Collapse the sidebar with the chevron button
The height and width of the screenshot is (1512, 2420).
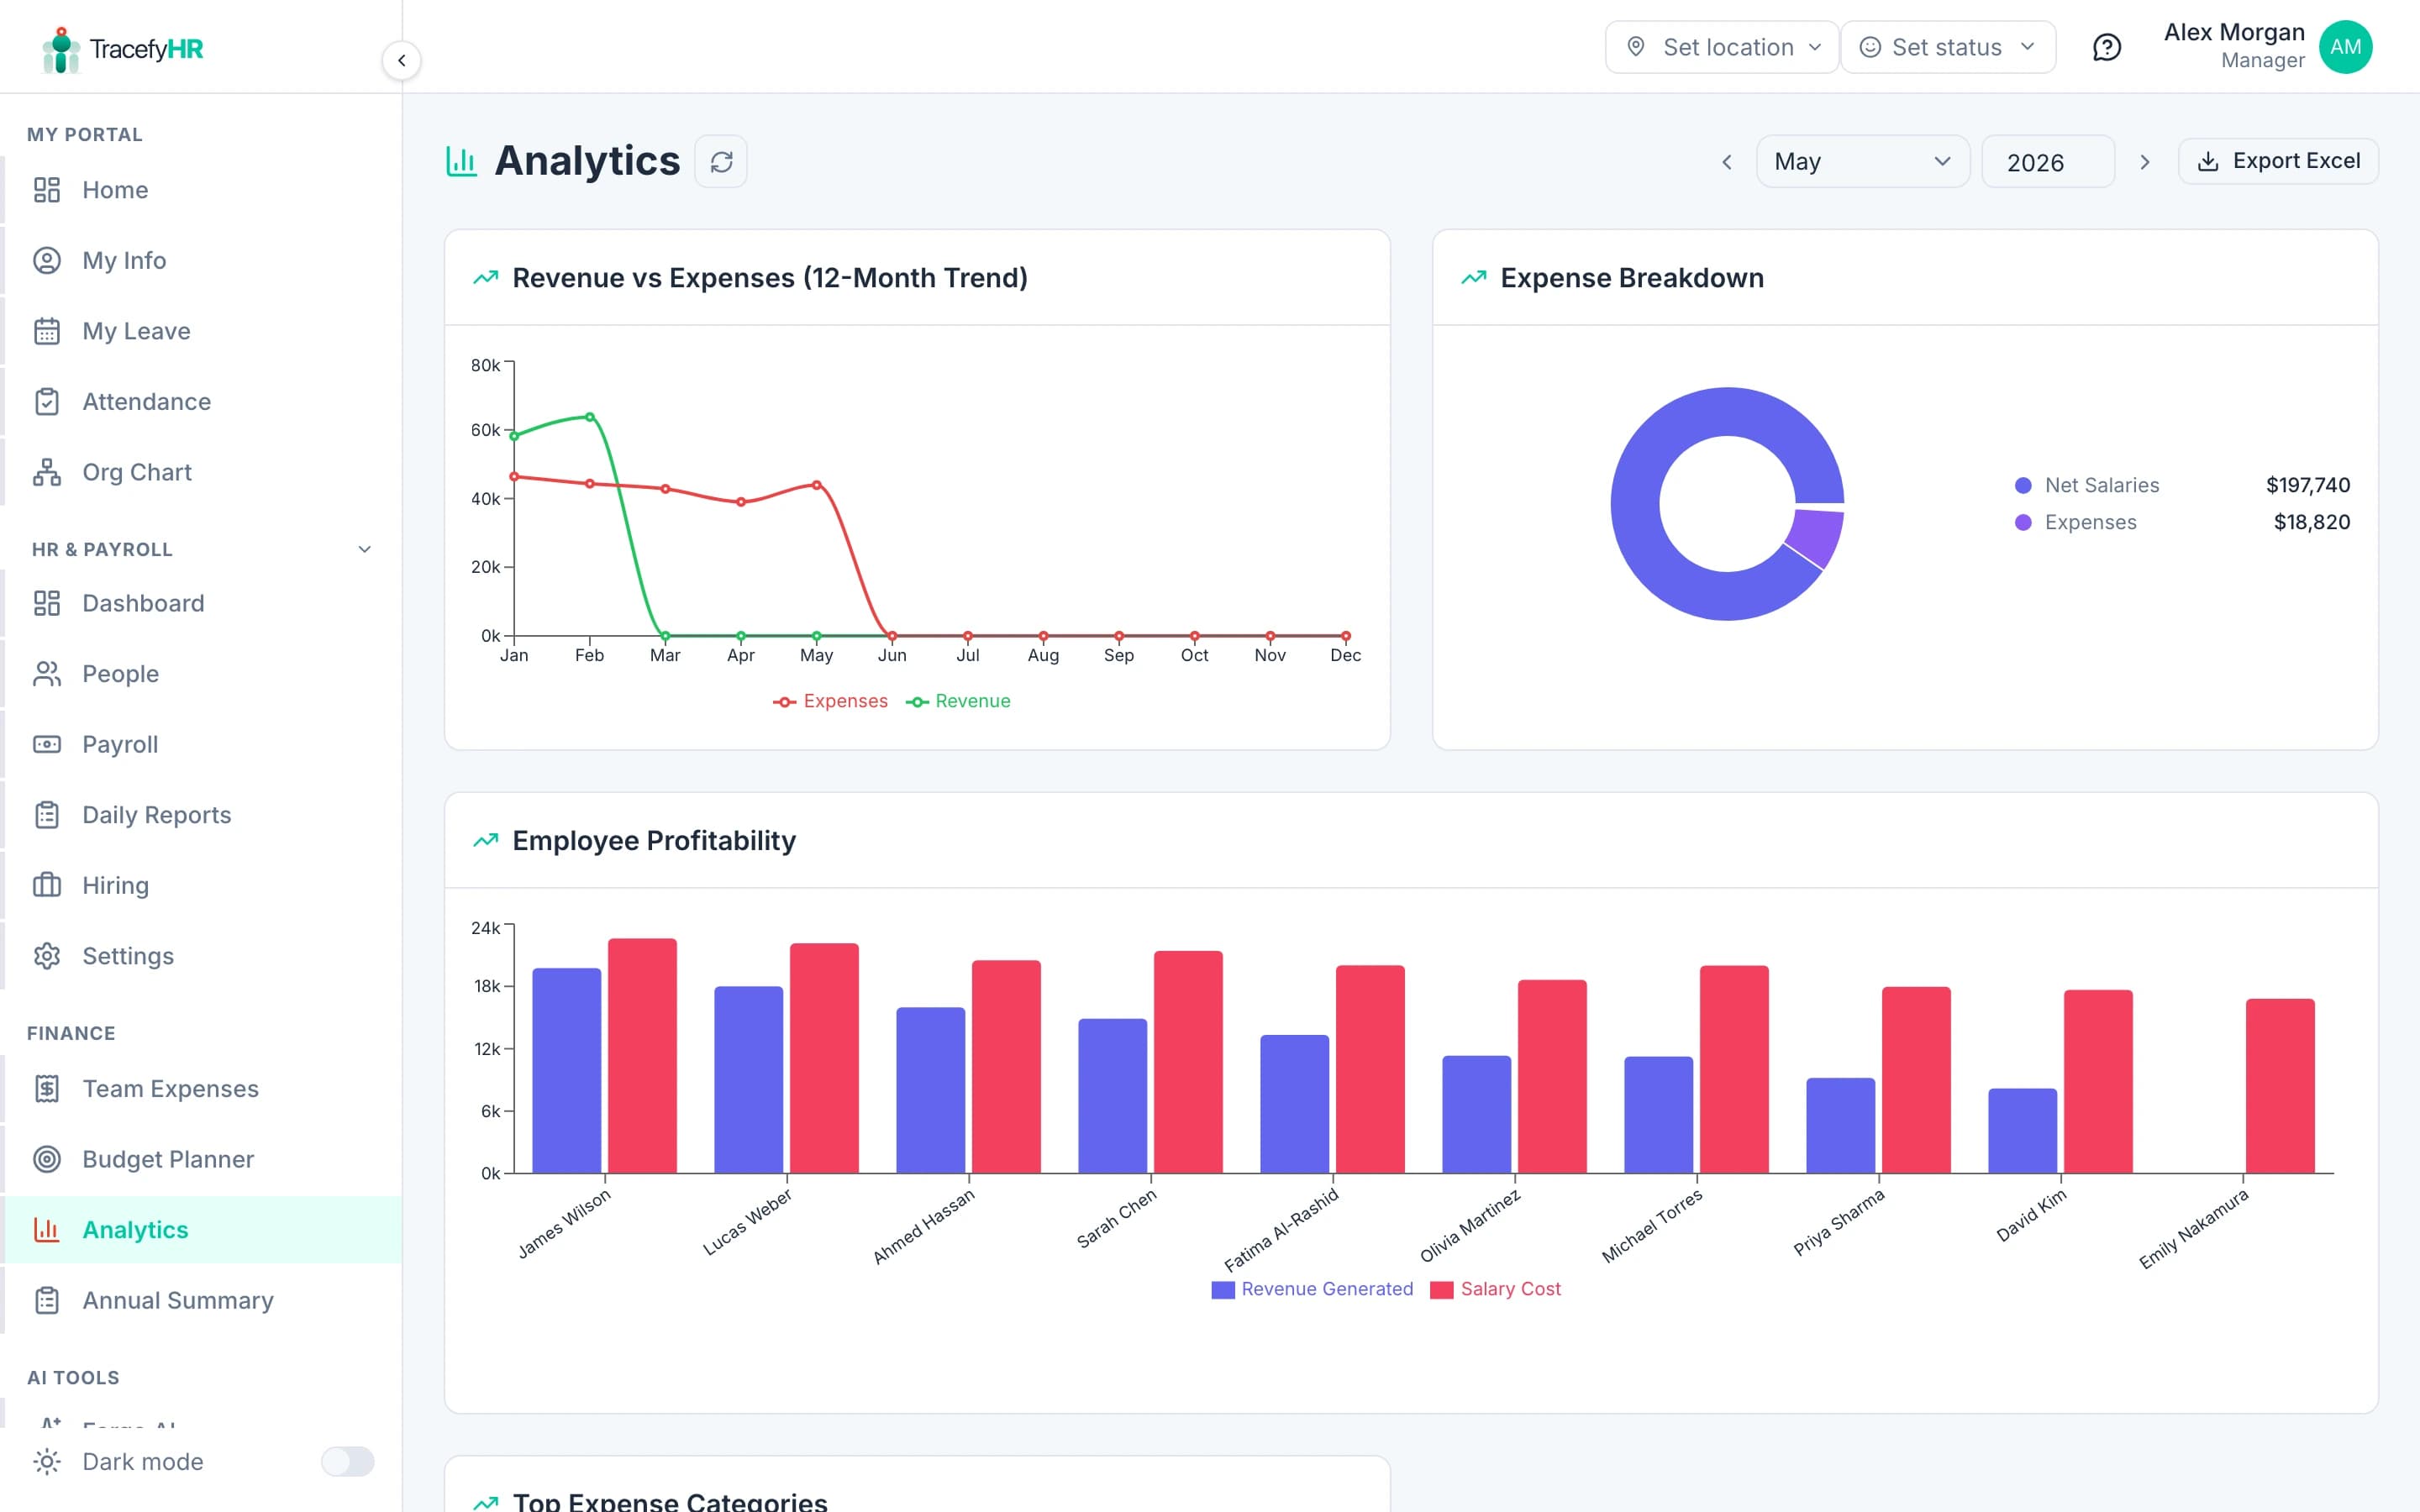[x=401, y=60]
